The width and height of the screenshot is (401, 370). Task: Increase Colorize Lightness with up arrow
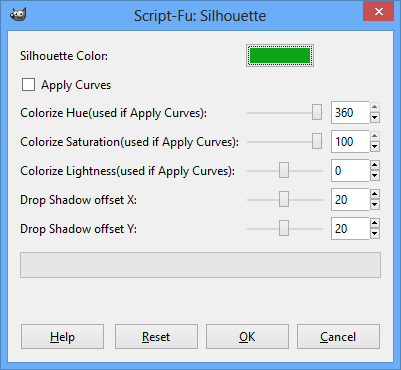click(x=375, y=165)
